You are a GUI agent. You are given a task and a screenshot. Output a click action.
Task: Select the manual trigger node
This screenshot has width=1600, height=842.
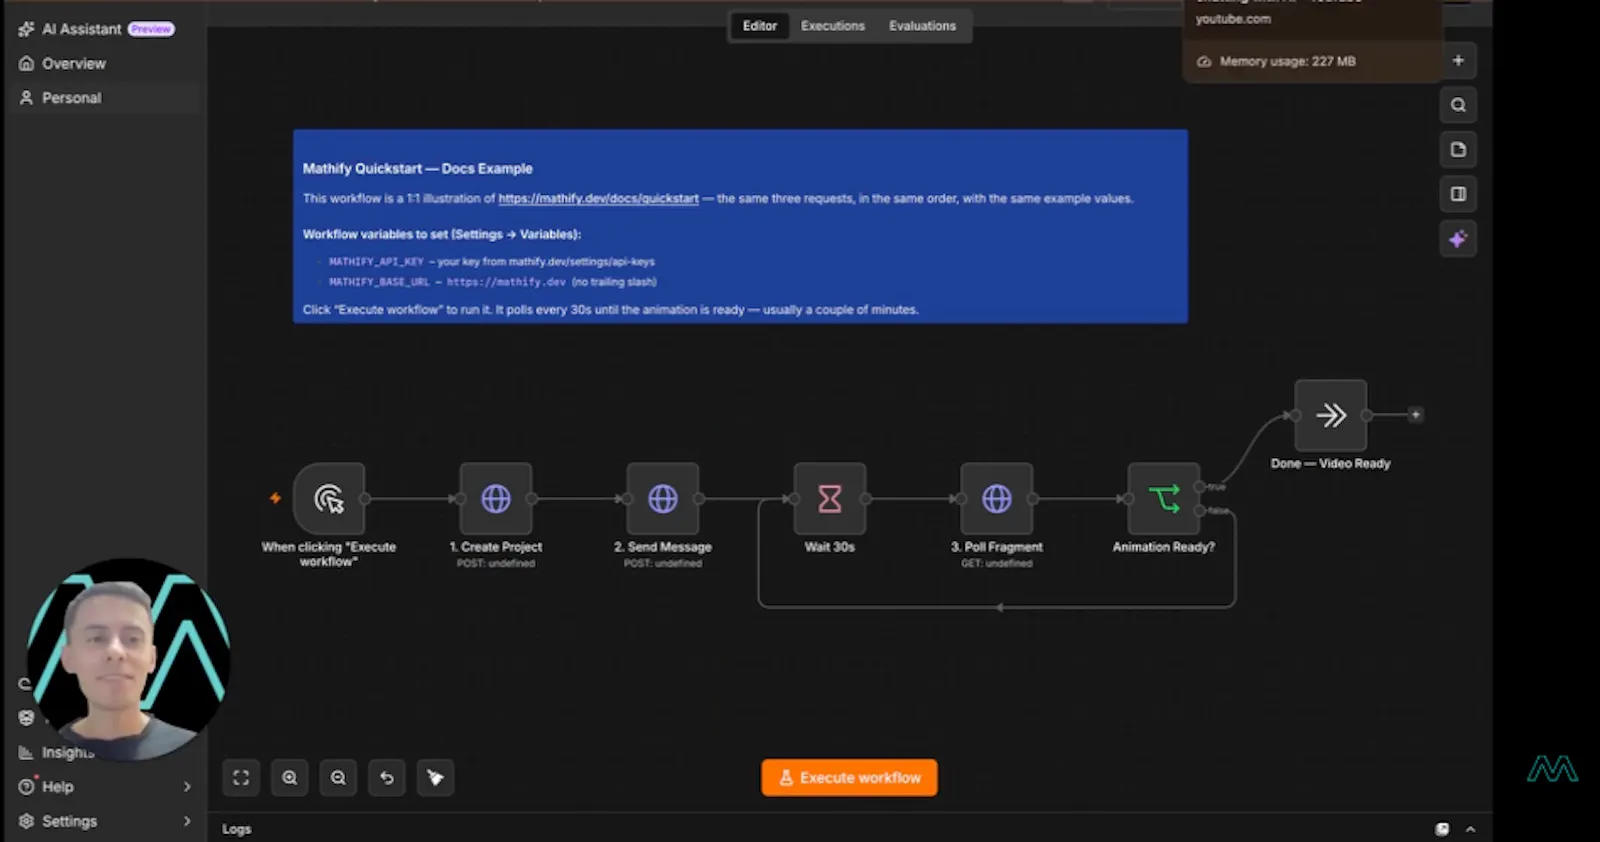pos(329,498)
